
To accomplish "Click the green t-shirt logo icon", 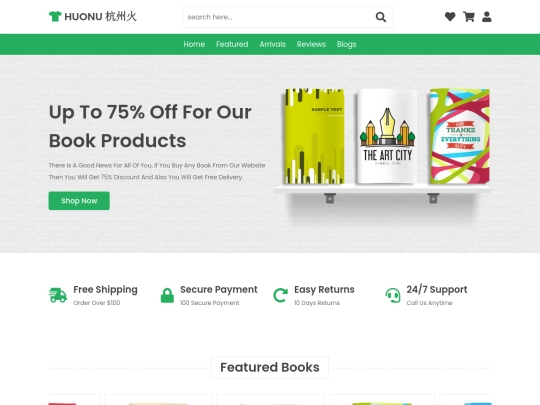I will click(55, 16).
